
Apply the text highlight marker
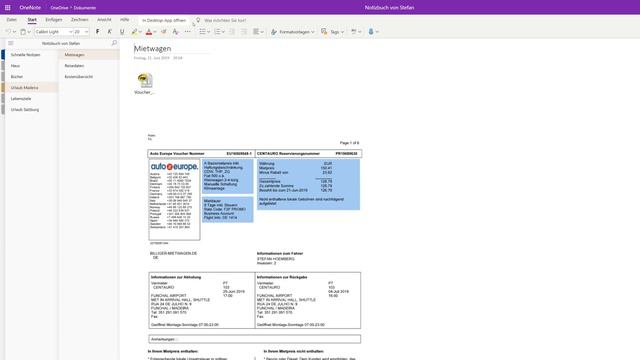pos(134,32)
